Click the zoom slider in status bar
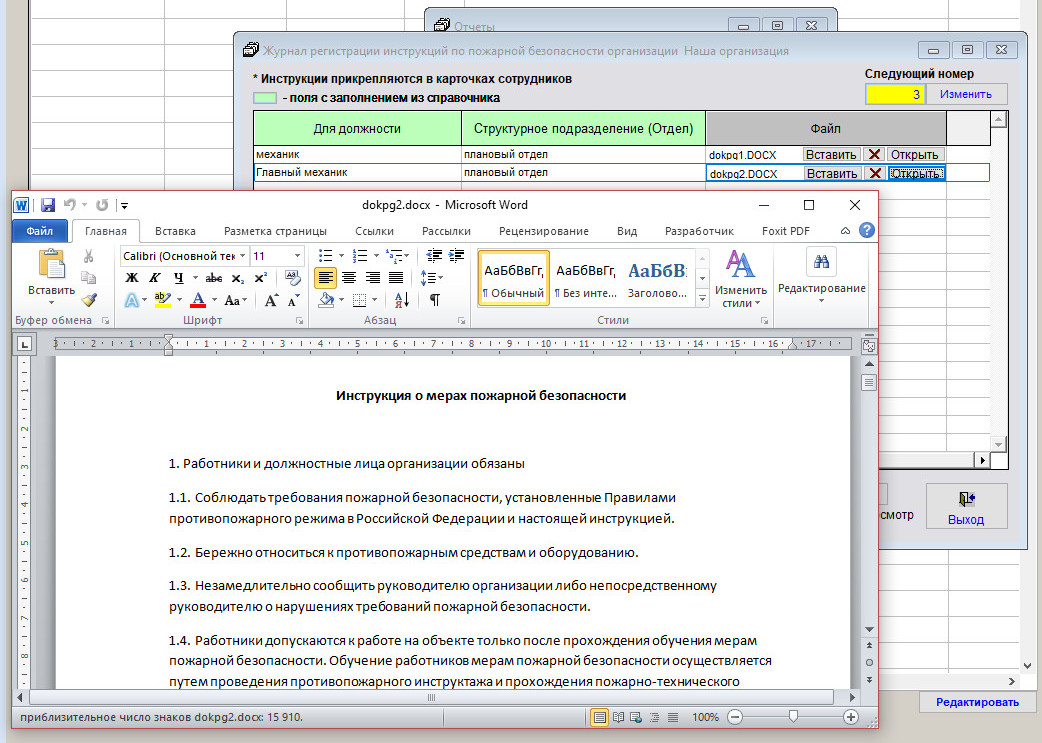This screenshot has height=743, width=1042. click(x=792, y=717)
